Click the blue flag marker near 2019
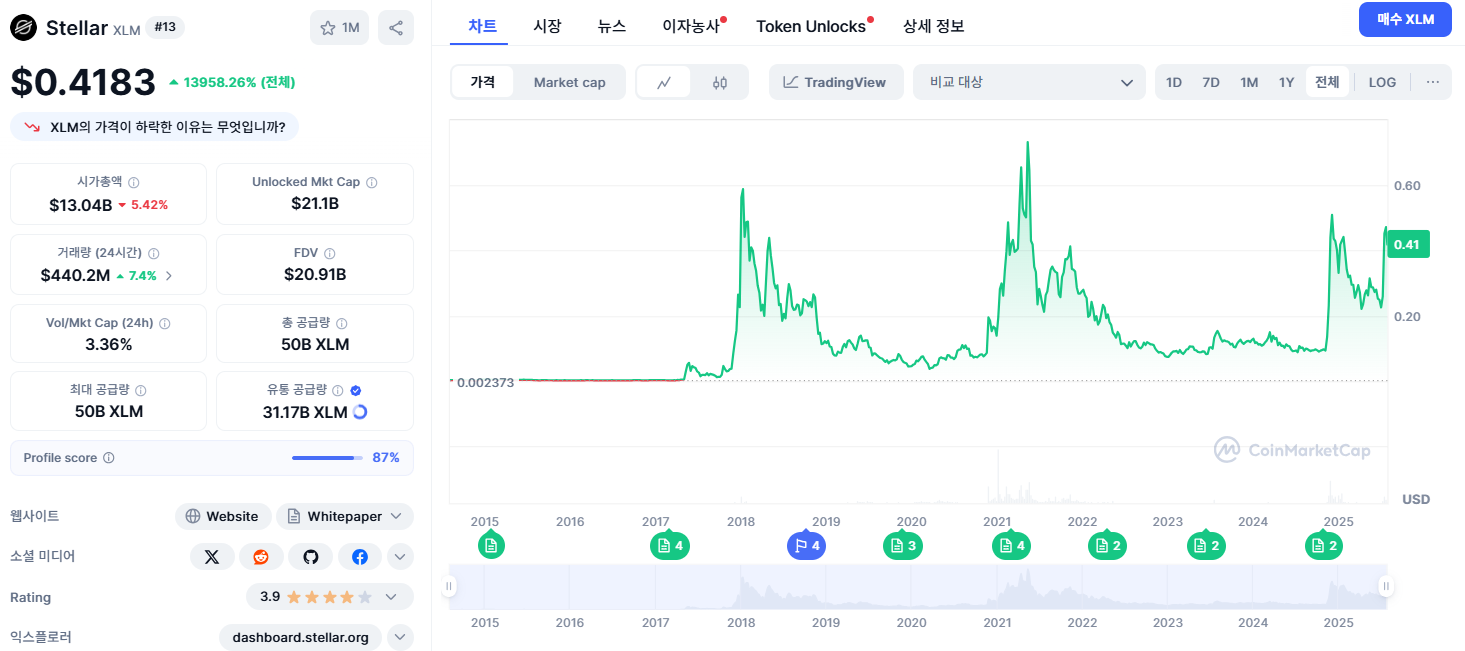1465x651 pixels. tap(806, 546)
